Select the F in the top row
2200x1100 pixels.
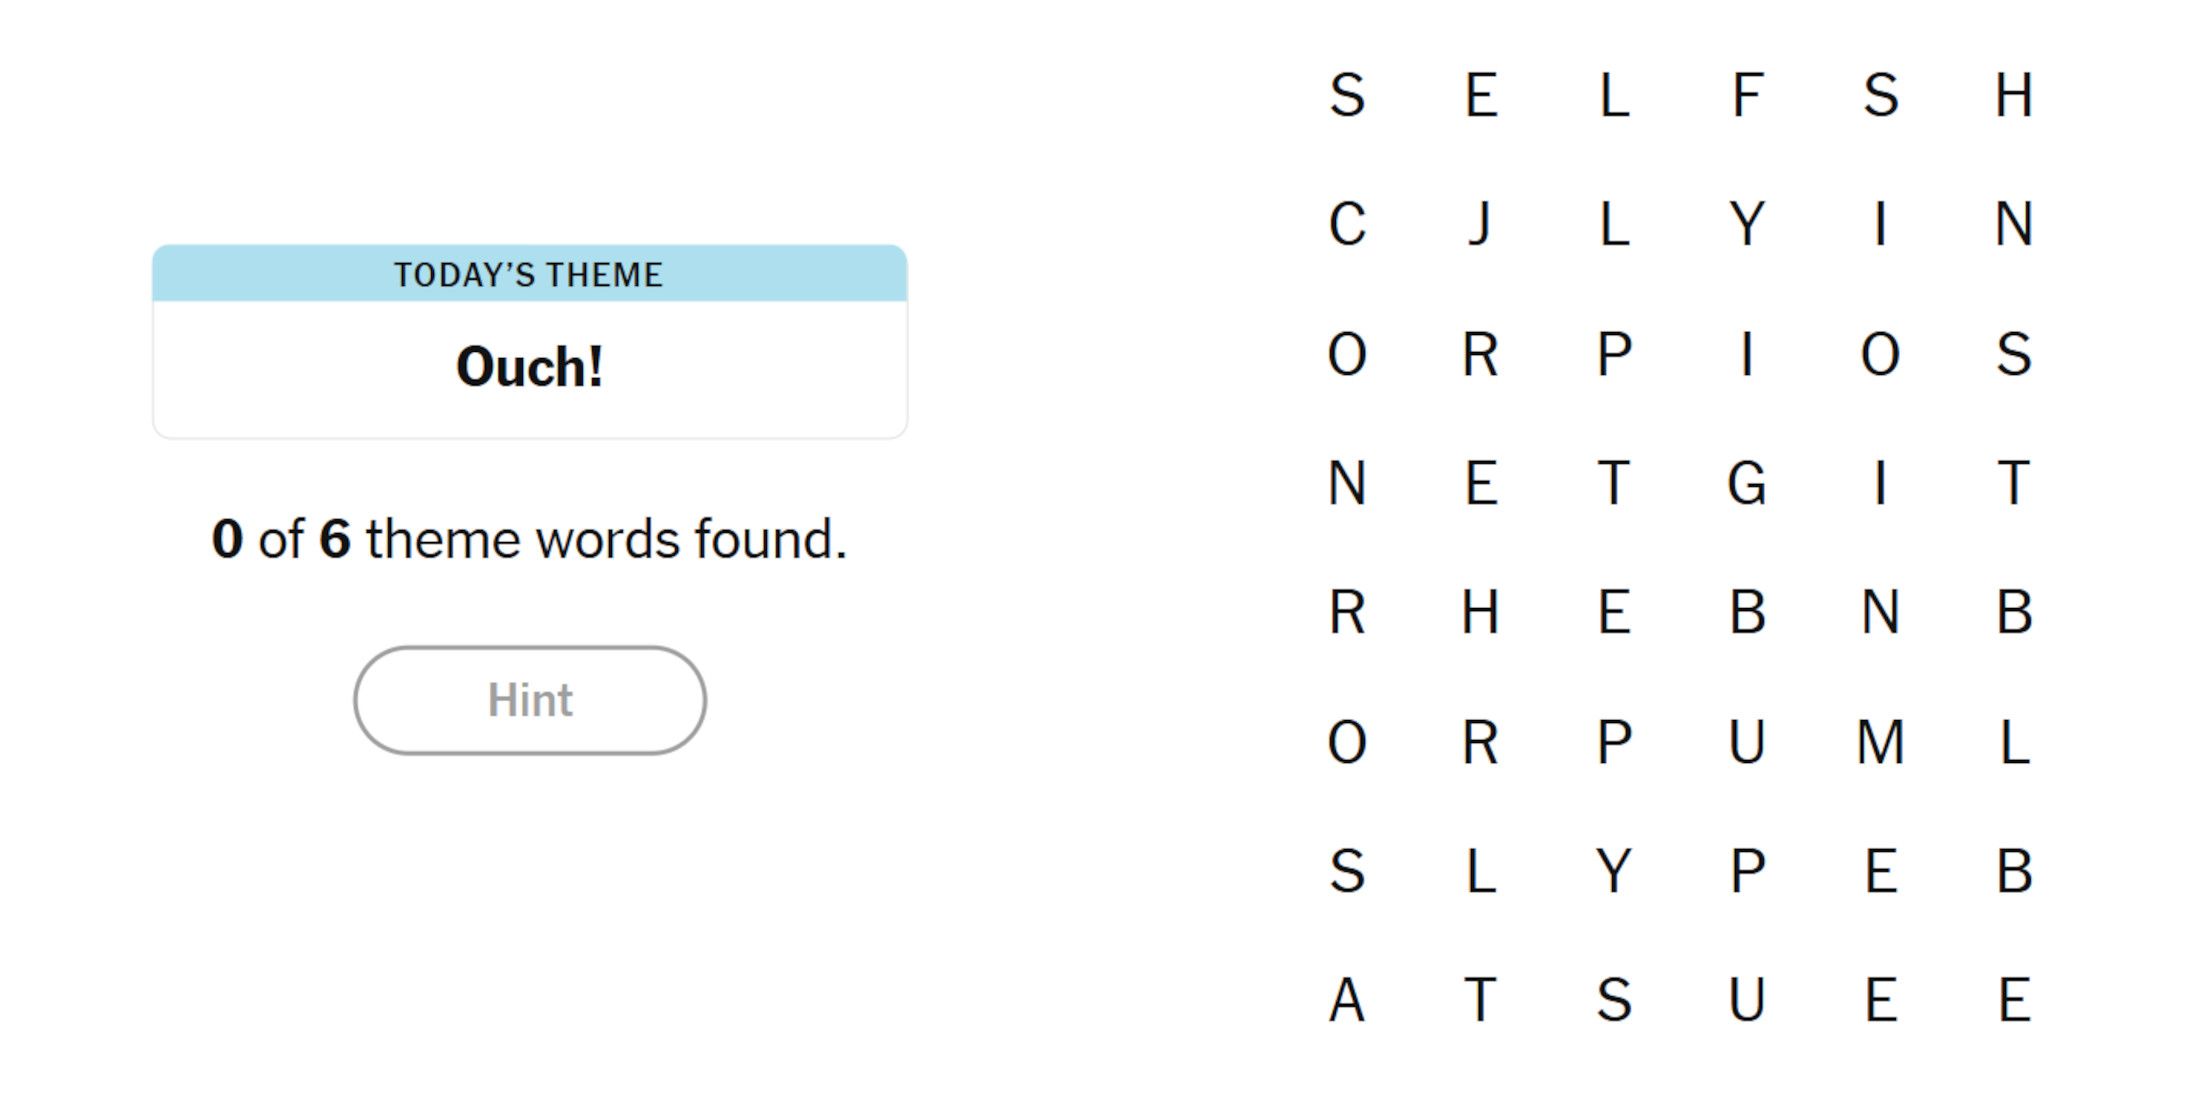tap(1748, 96)
